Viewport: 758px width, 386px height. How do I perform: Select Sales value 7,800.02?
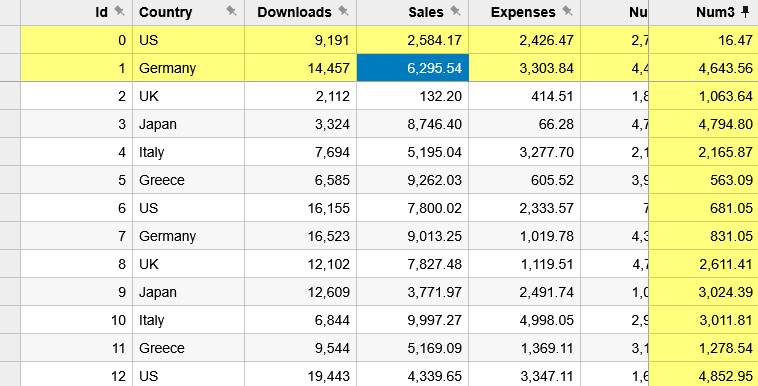(413, 208)
